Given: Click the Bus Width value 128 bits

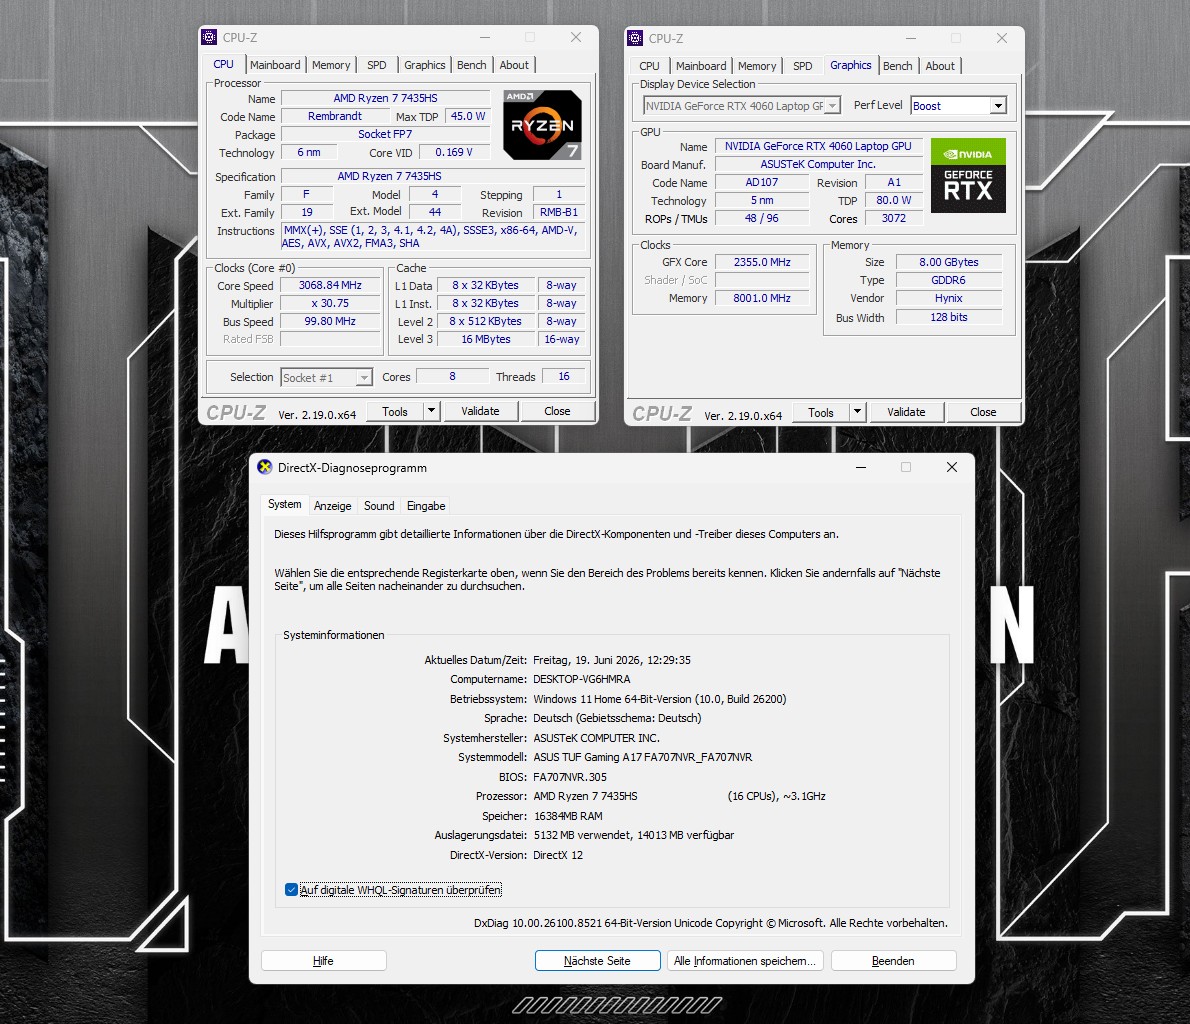Looking at the screenshot, I should [x=949, y=317].
